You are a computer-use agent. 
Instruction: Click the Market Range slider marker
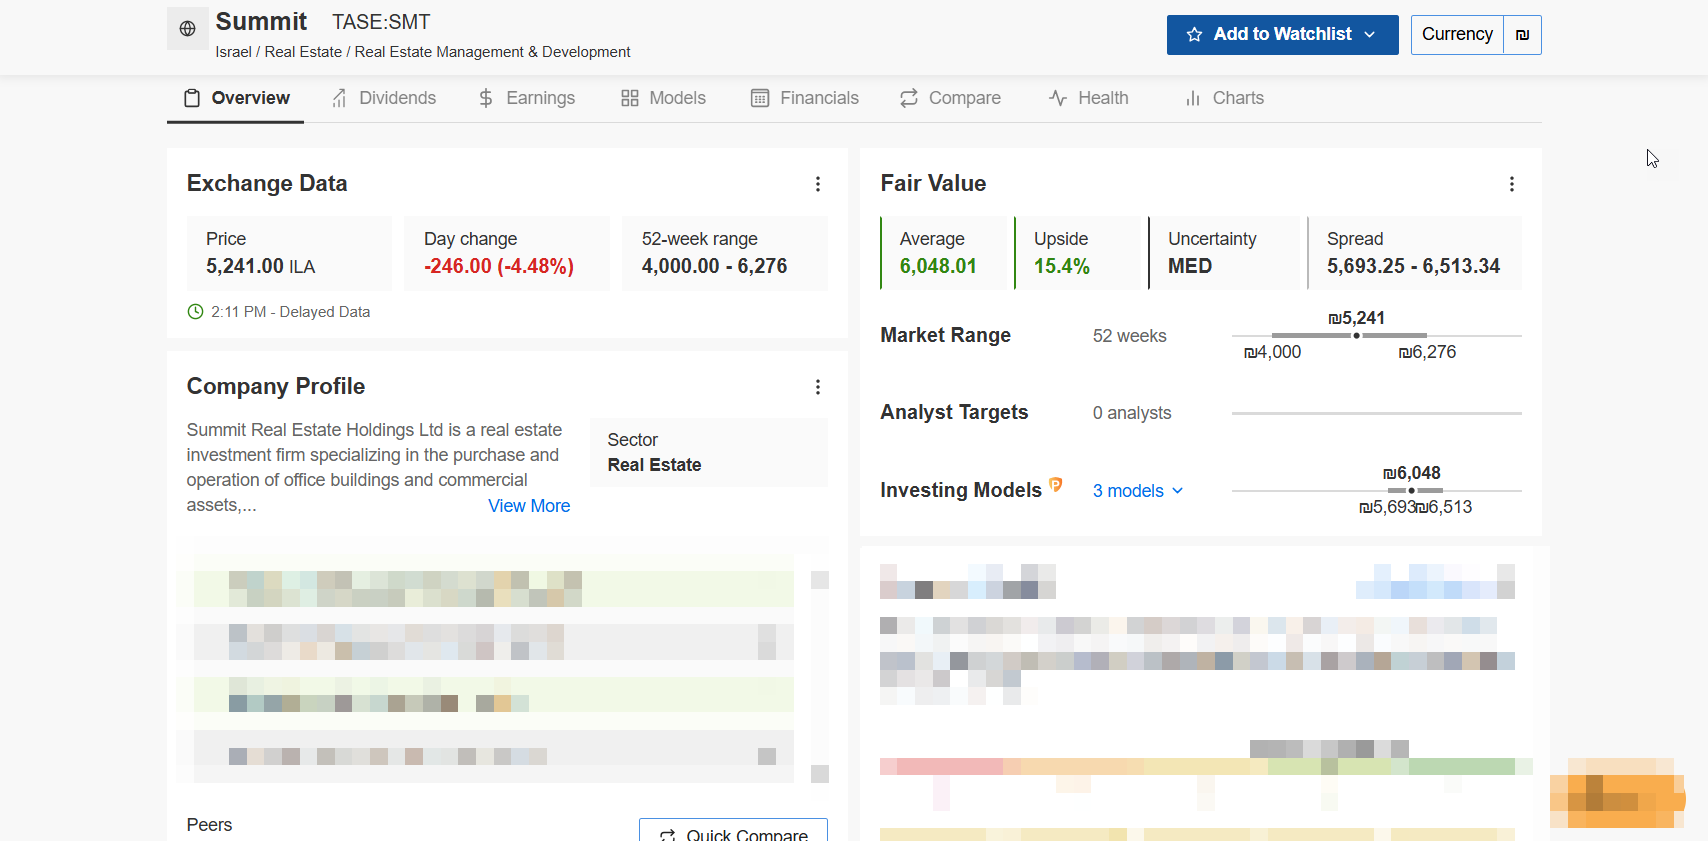click(x=1356, y=336)
